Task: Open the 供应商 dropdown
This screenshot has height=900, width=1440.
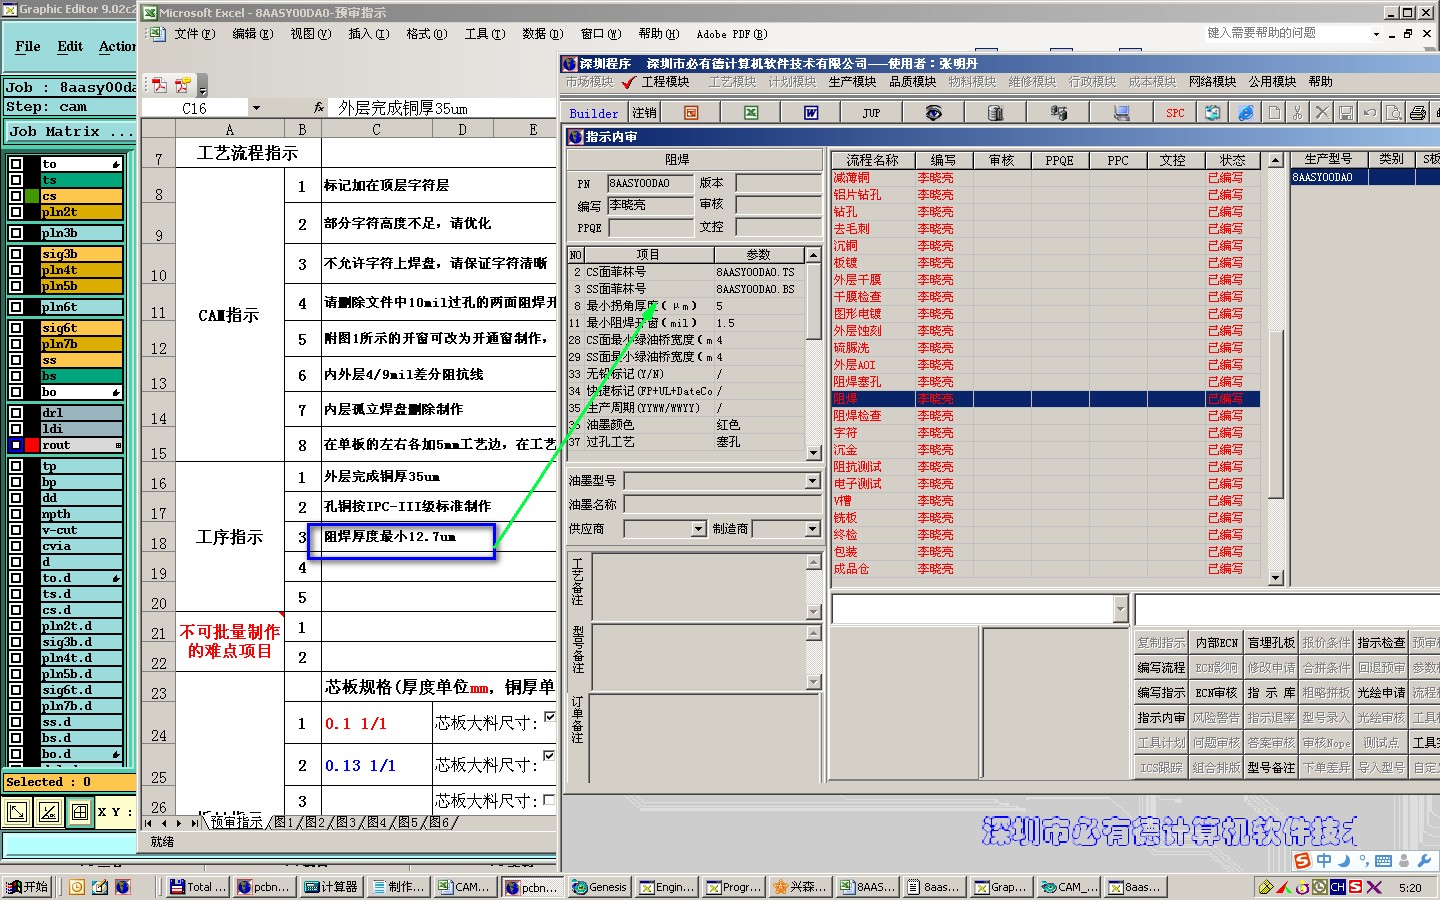Action: tap(699, 529)
